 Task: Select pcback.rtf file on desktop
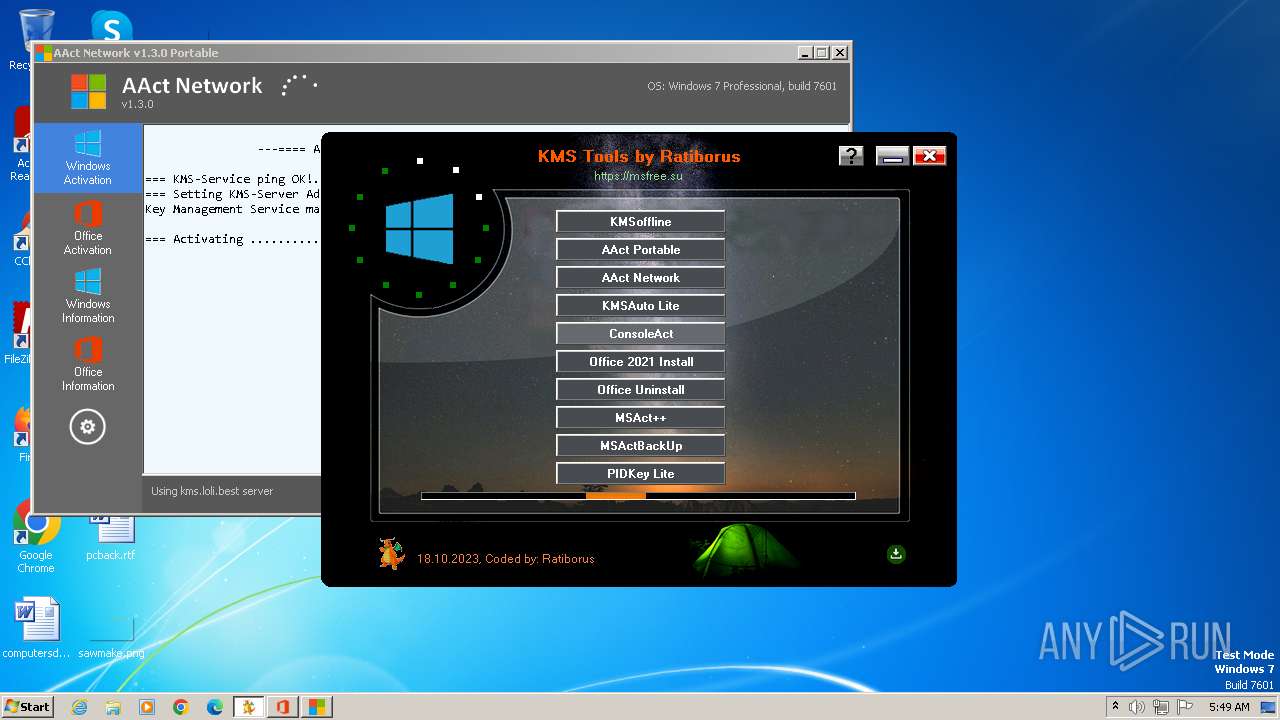[110, 538]
